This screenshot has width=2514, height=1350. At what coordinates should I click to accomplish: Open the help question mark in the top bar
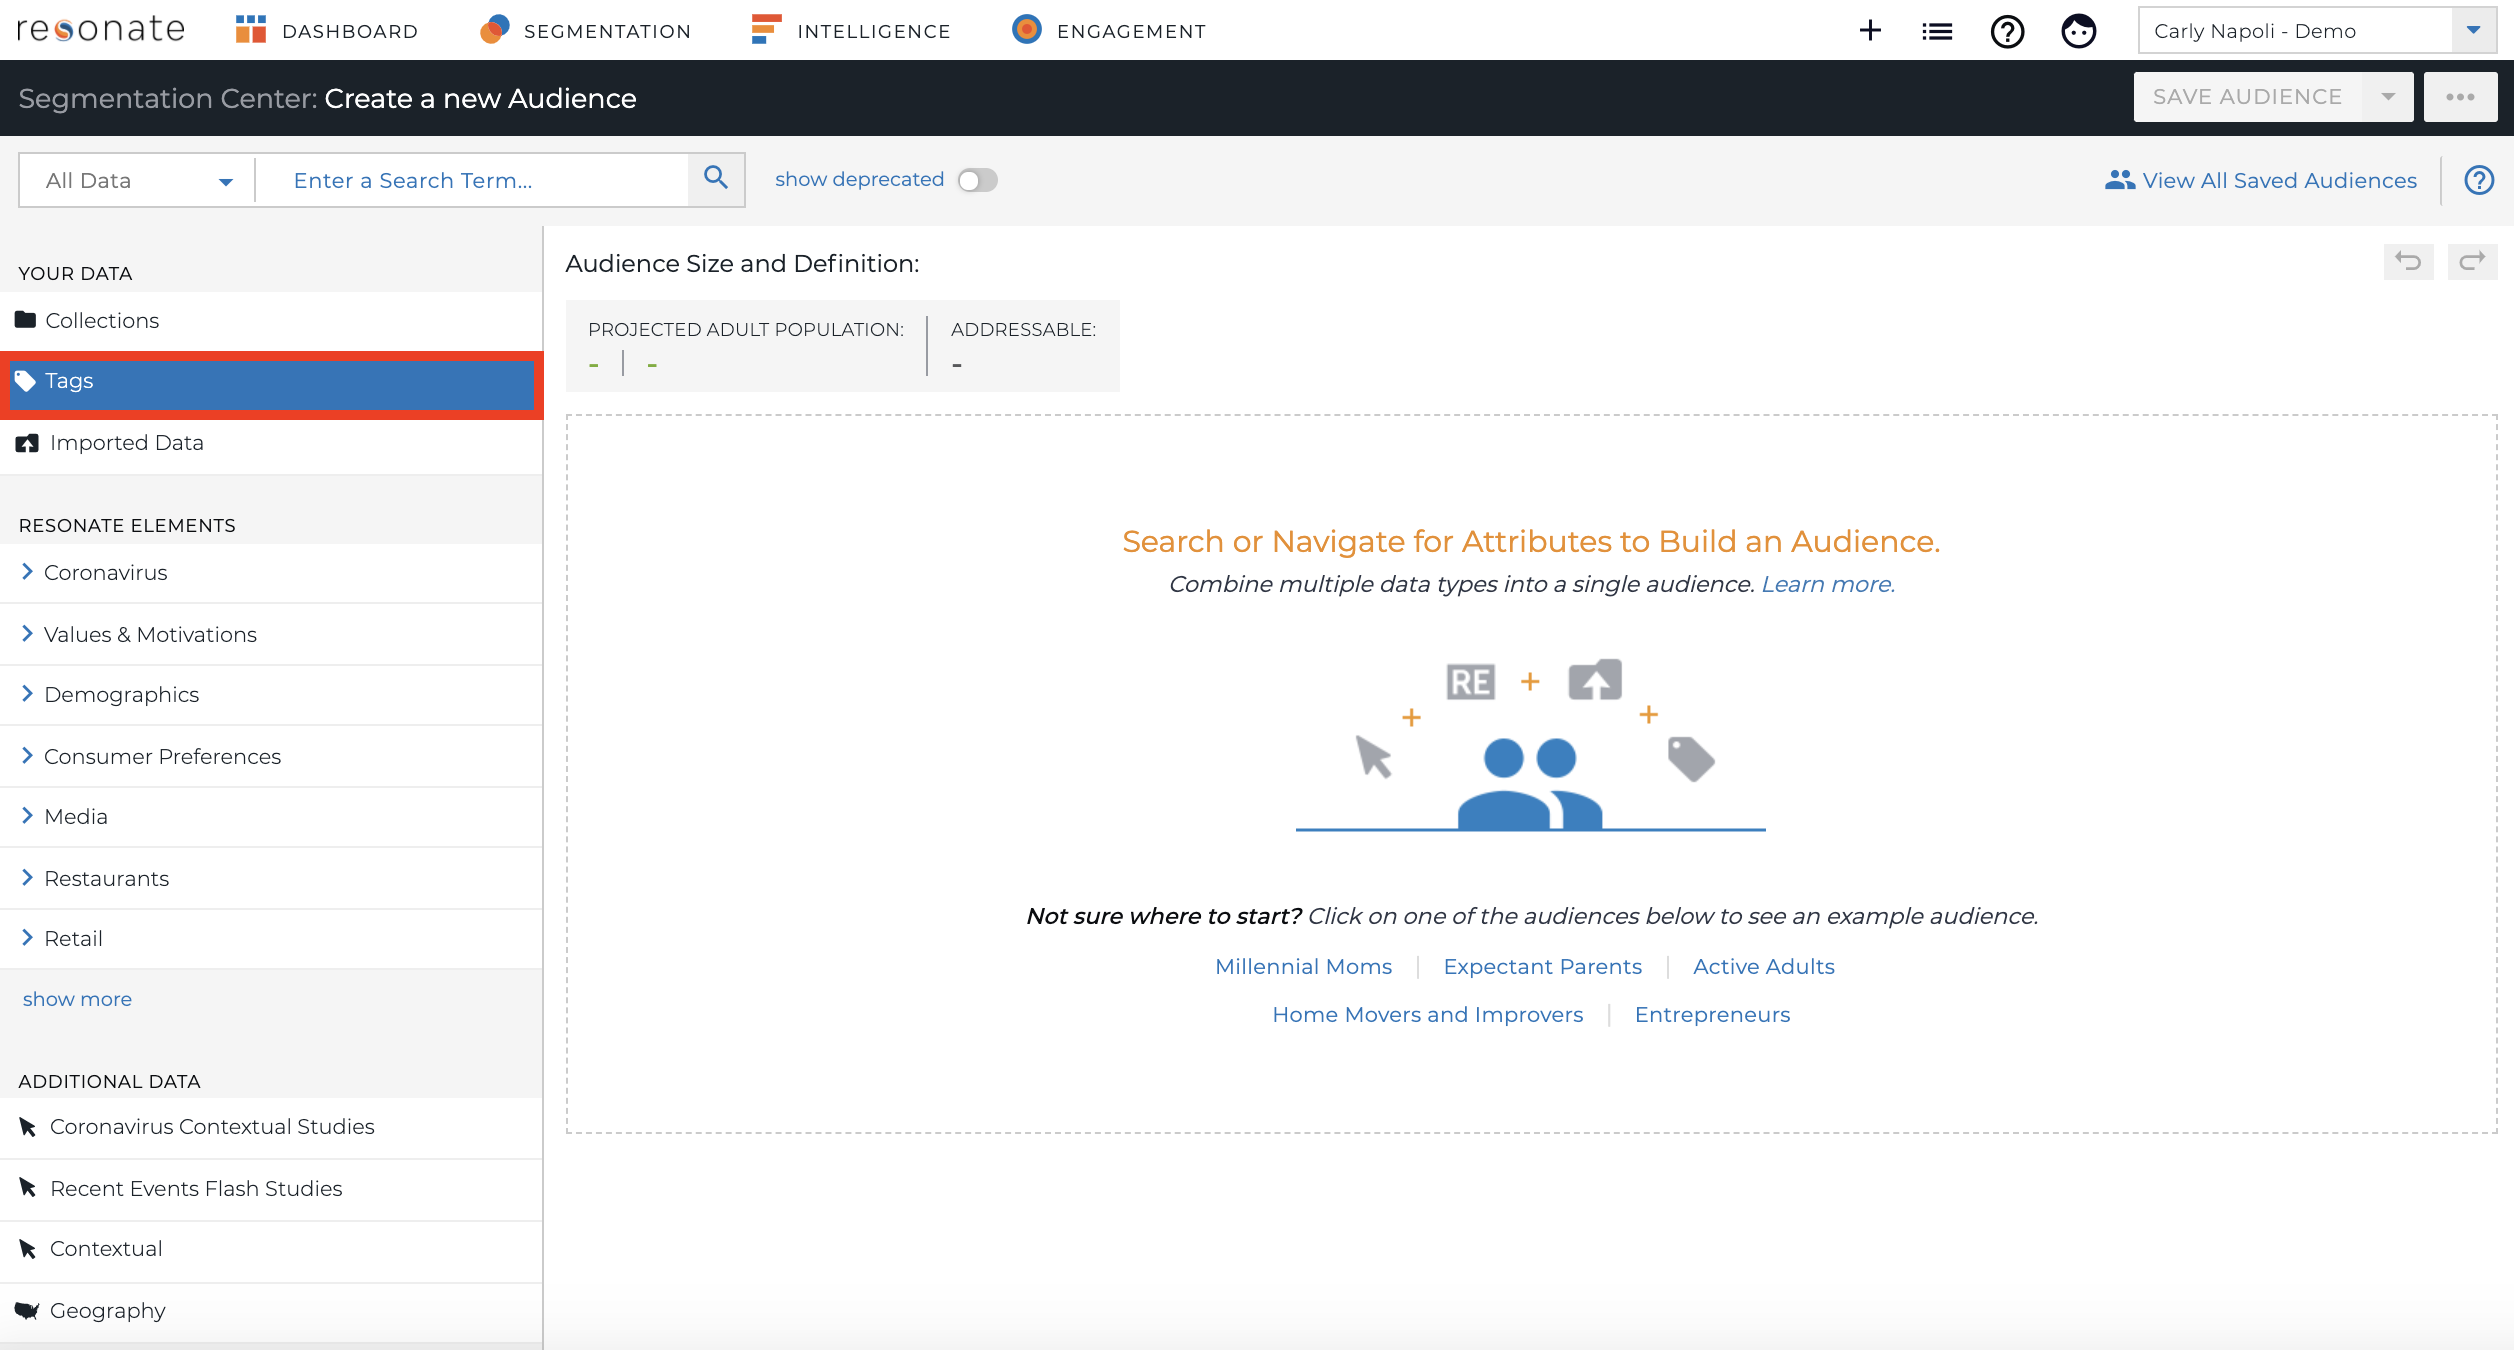pyautogui.click(x=2007, y=32)
